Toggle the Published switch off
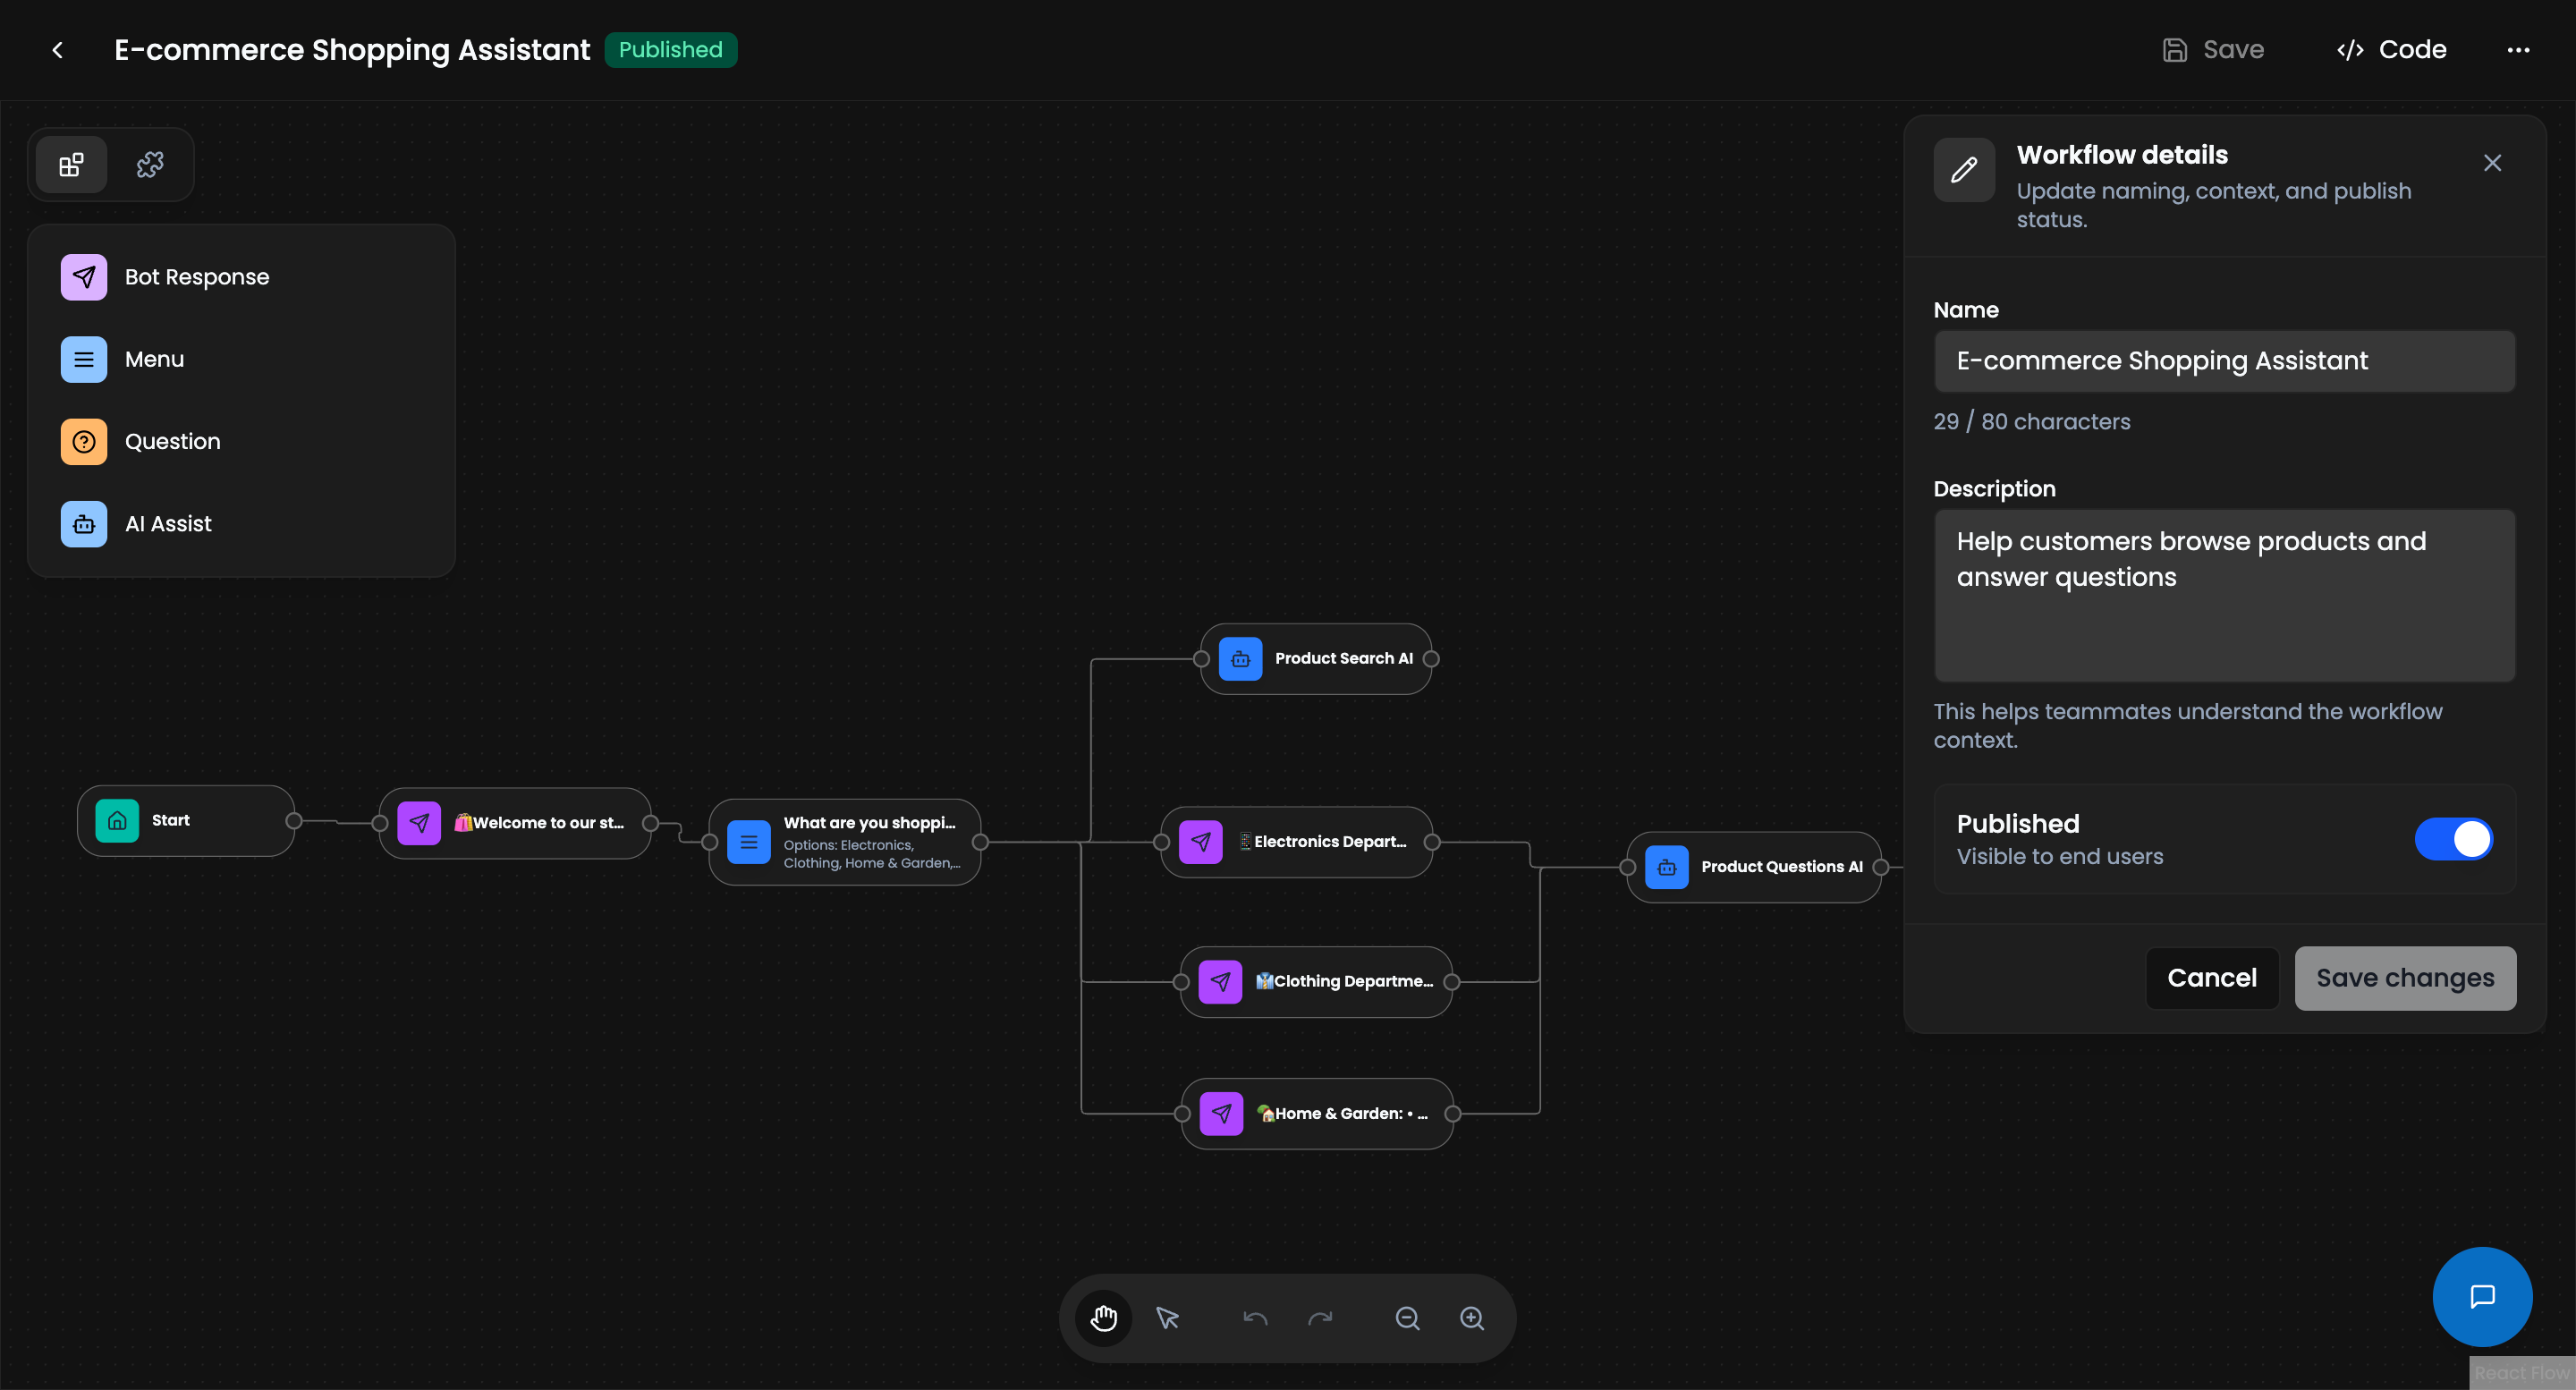This screenshot has width=2576, height=1390. [2454, 839]
